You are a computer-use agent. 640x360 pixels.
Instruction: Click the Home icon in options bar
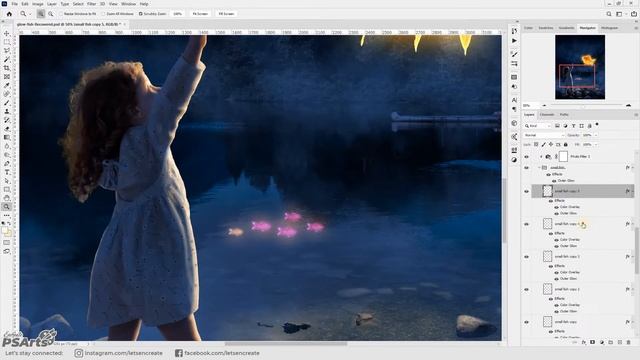[x=9, y=13]
